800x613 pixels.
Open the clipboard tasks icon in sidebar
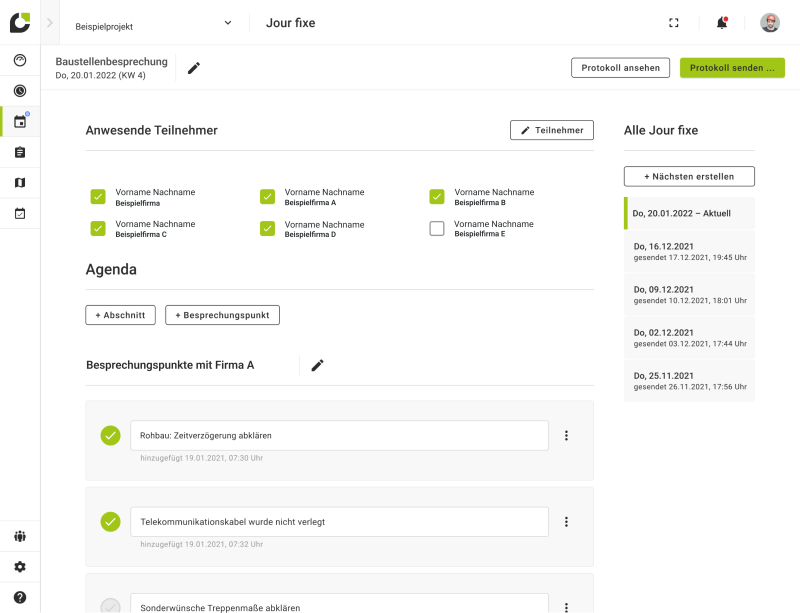pyautogui.click(x=20, y=152)
